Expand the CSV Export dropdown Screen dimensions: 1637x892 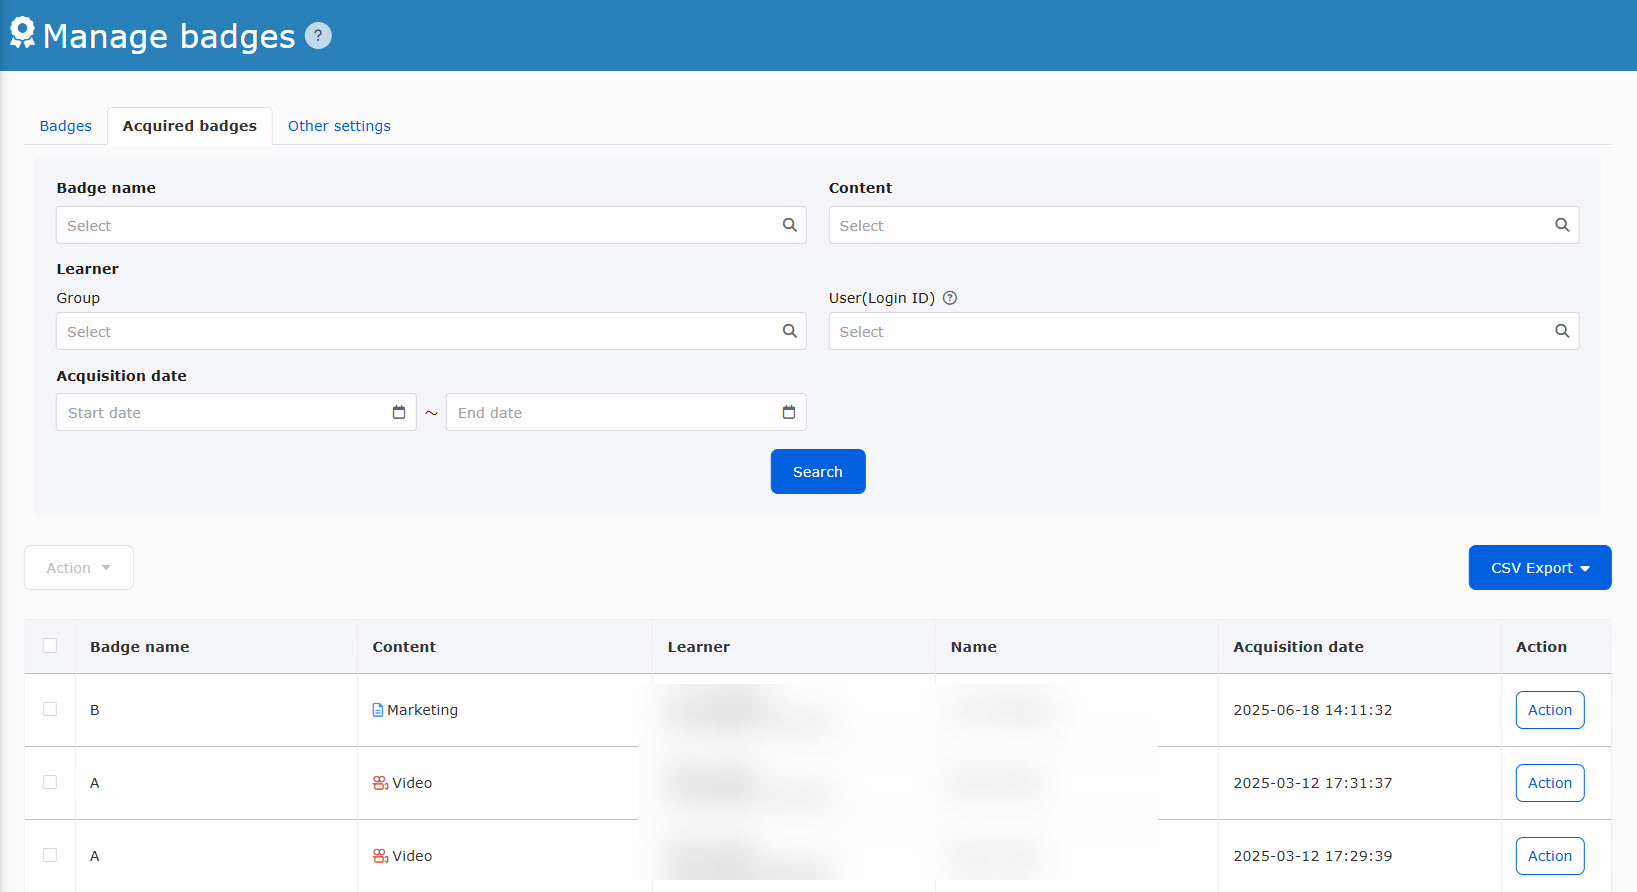pyautogui.click(x=1539, y=568)
